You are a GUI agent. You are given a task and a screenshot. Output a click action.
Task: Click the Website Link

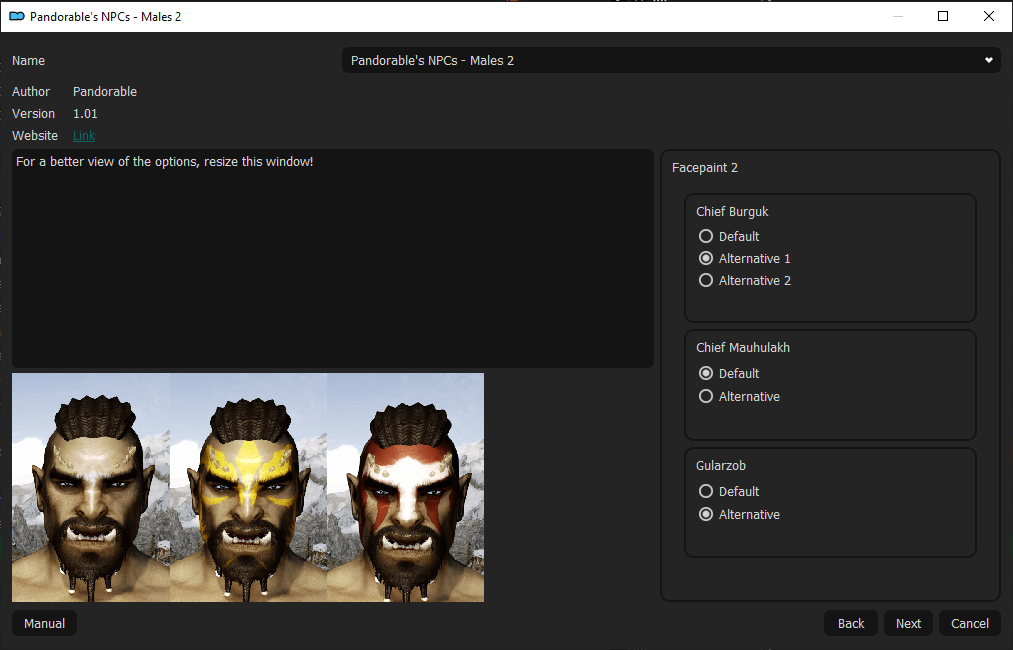(x=84, y=136)
